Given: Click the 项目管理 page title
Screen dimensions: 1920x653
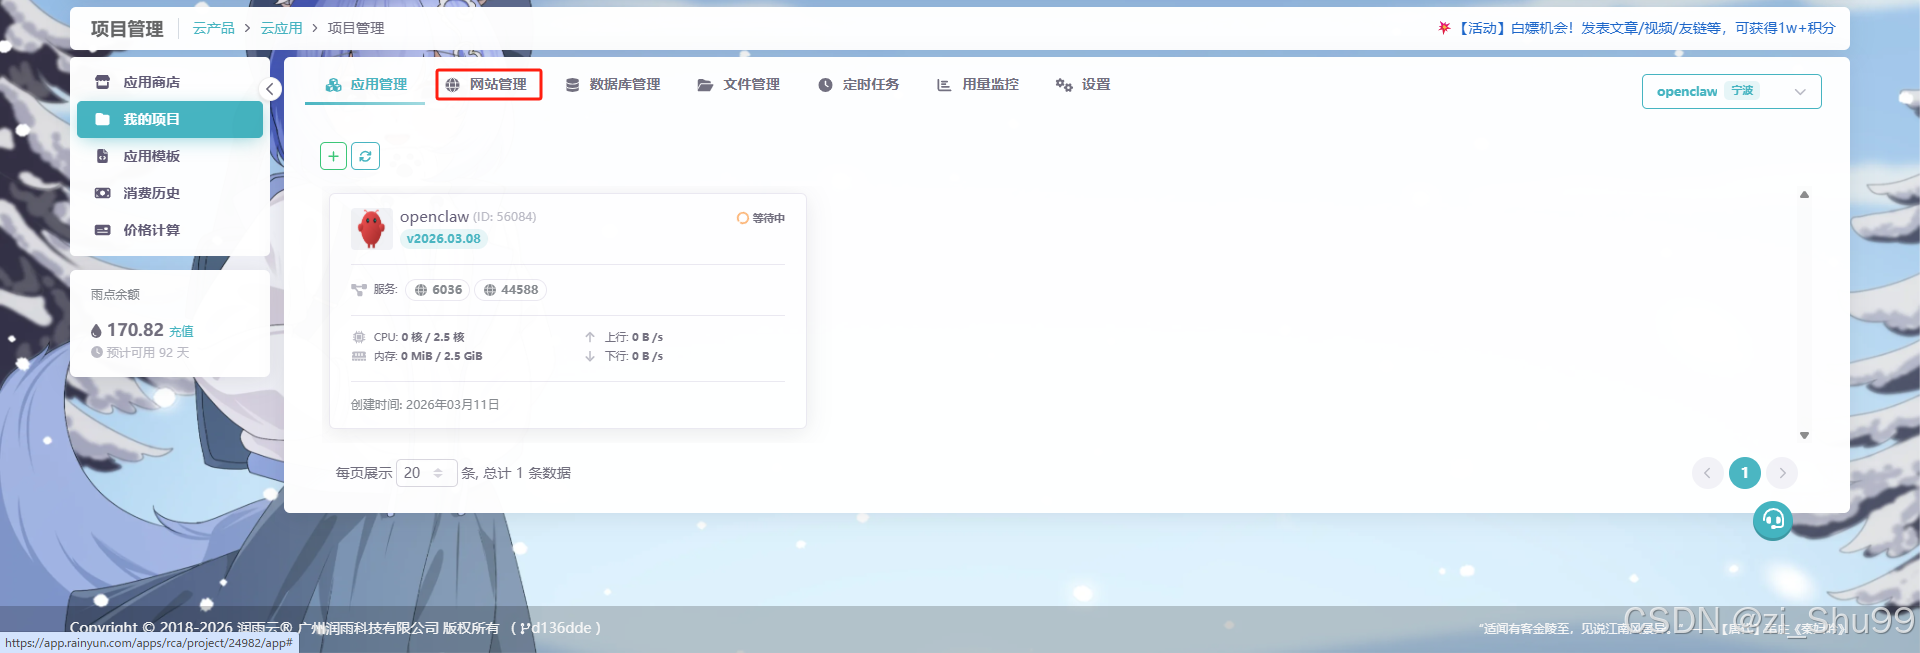Looking at the screenshot, I should pos(127,29).
